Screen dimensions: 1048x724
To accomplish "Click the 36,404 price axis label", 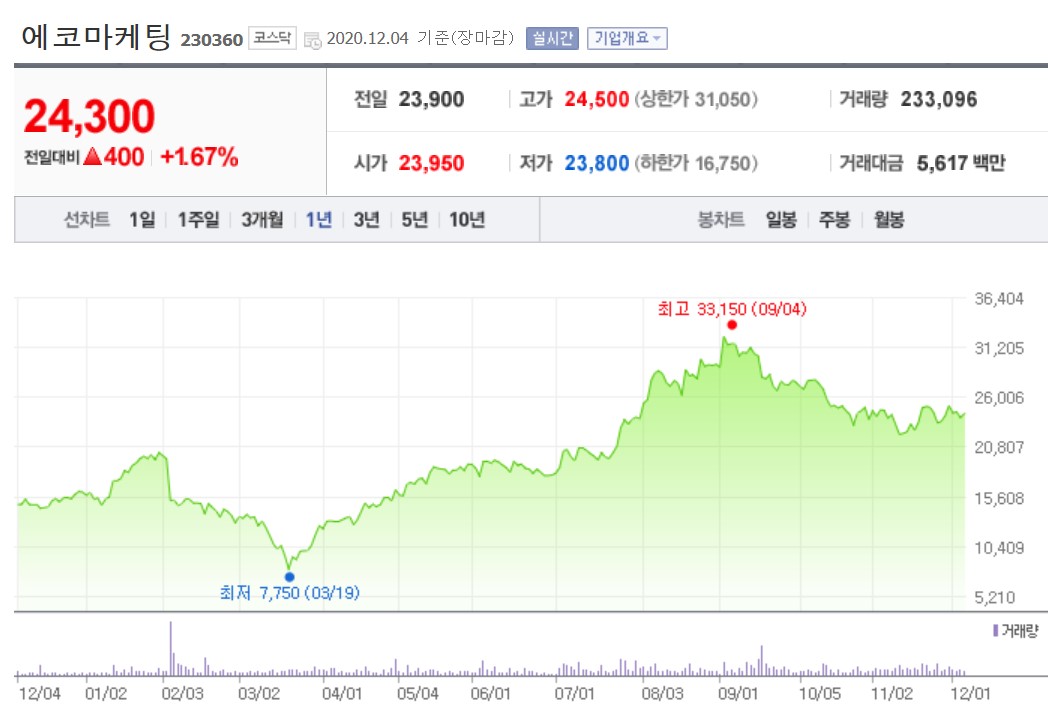I will 999,299.
